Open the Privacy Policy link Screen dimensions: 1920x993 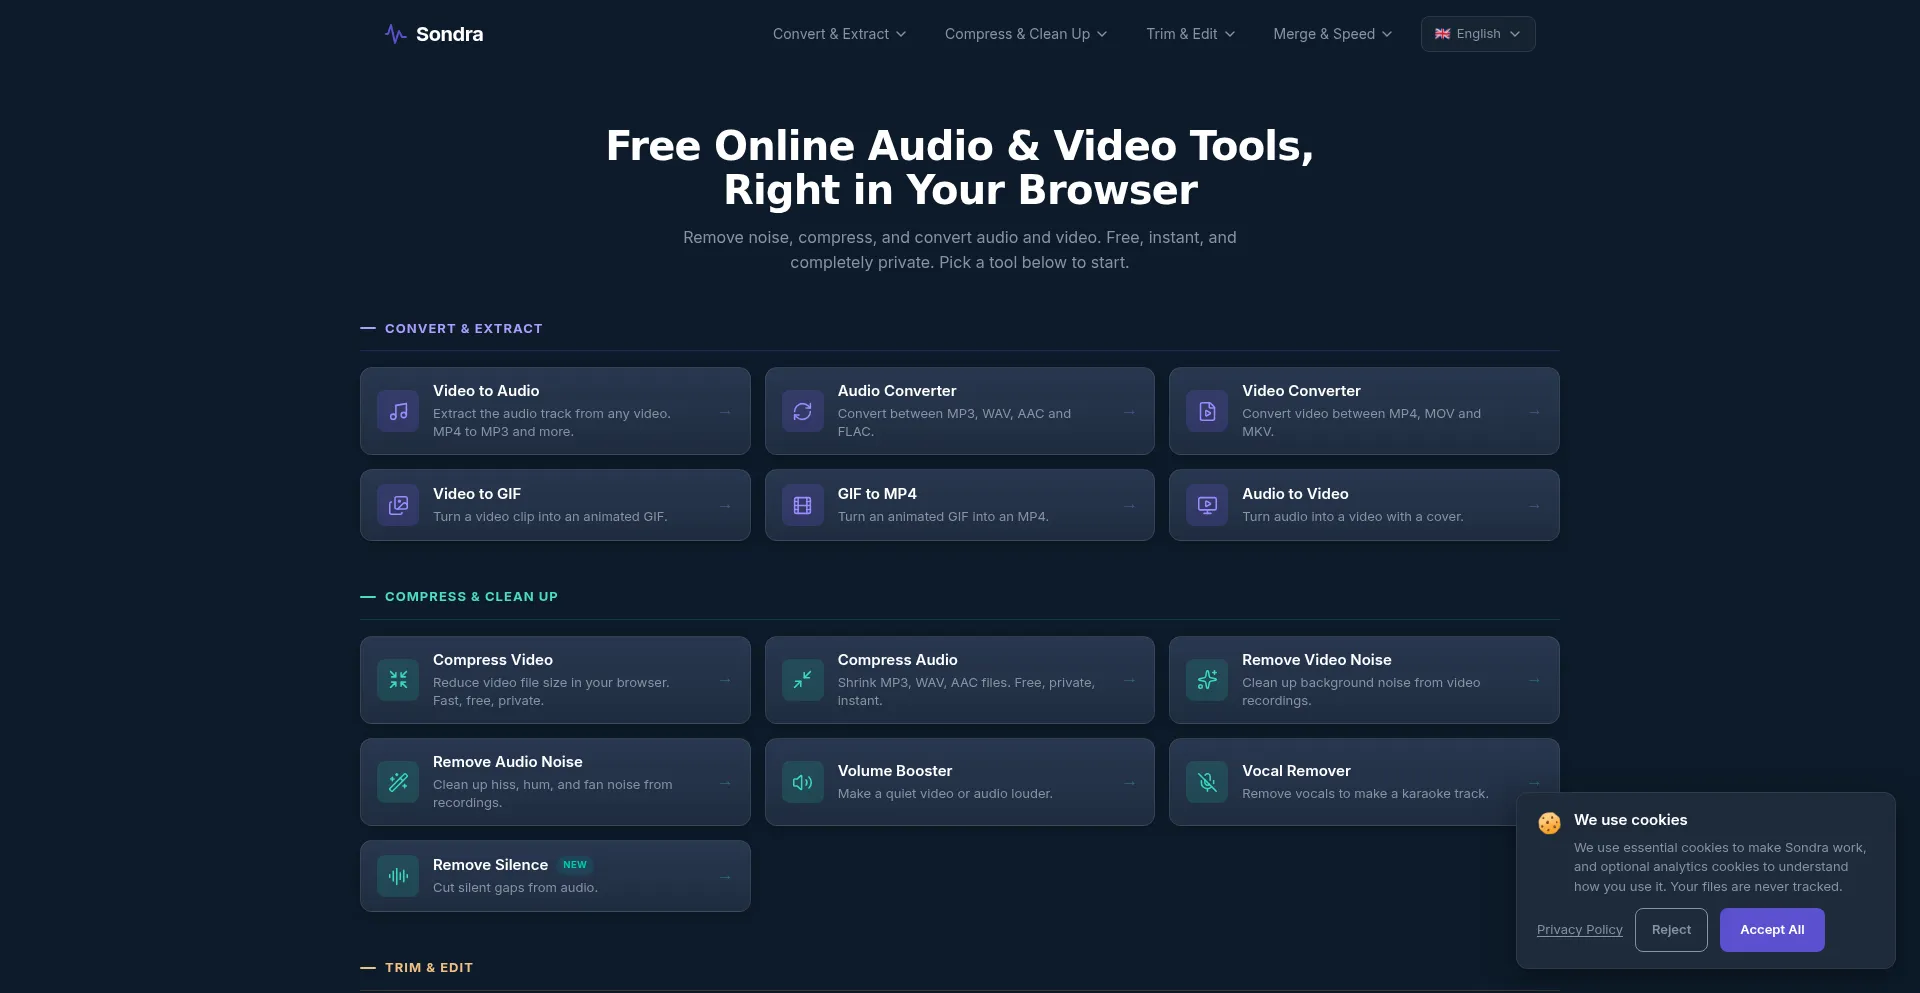[1579, 930]
